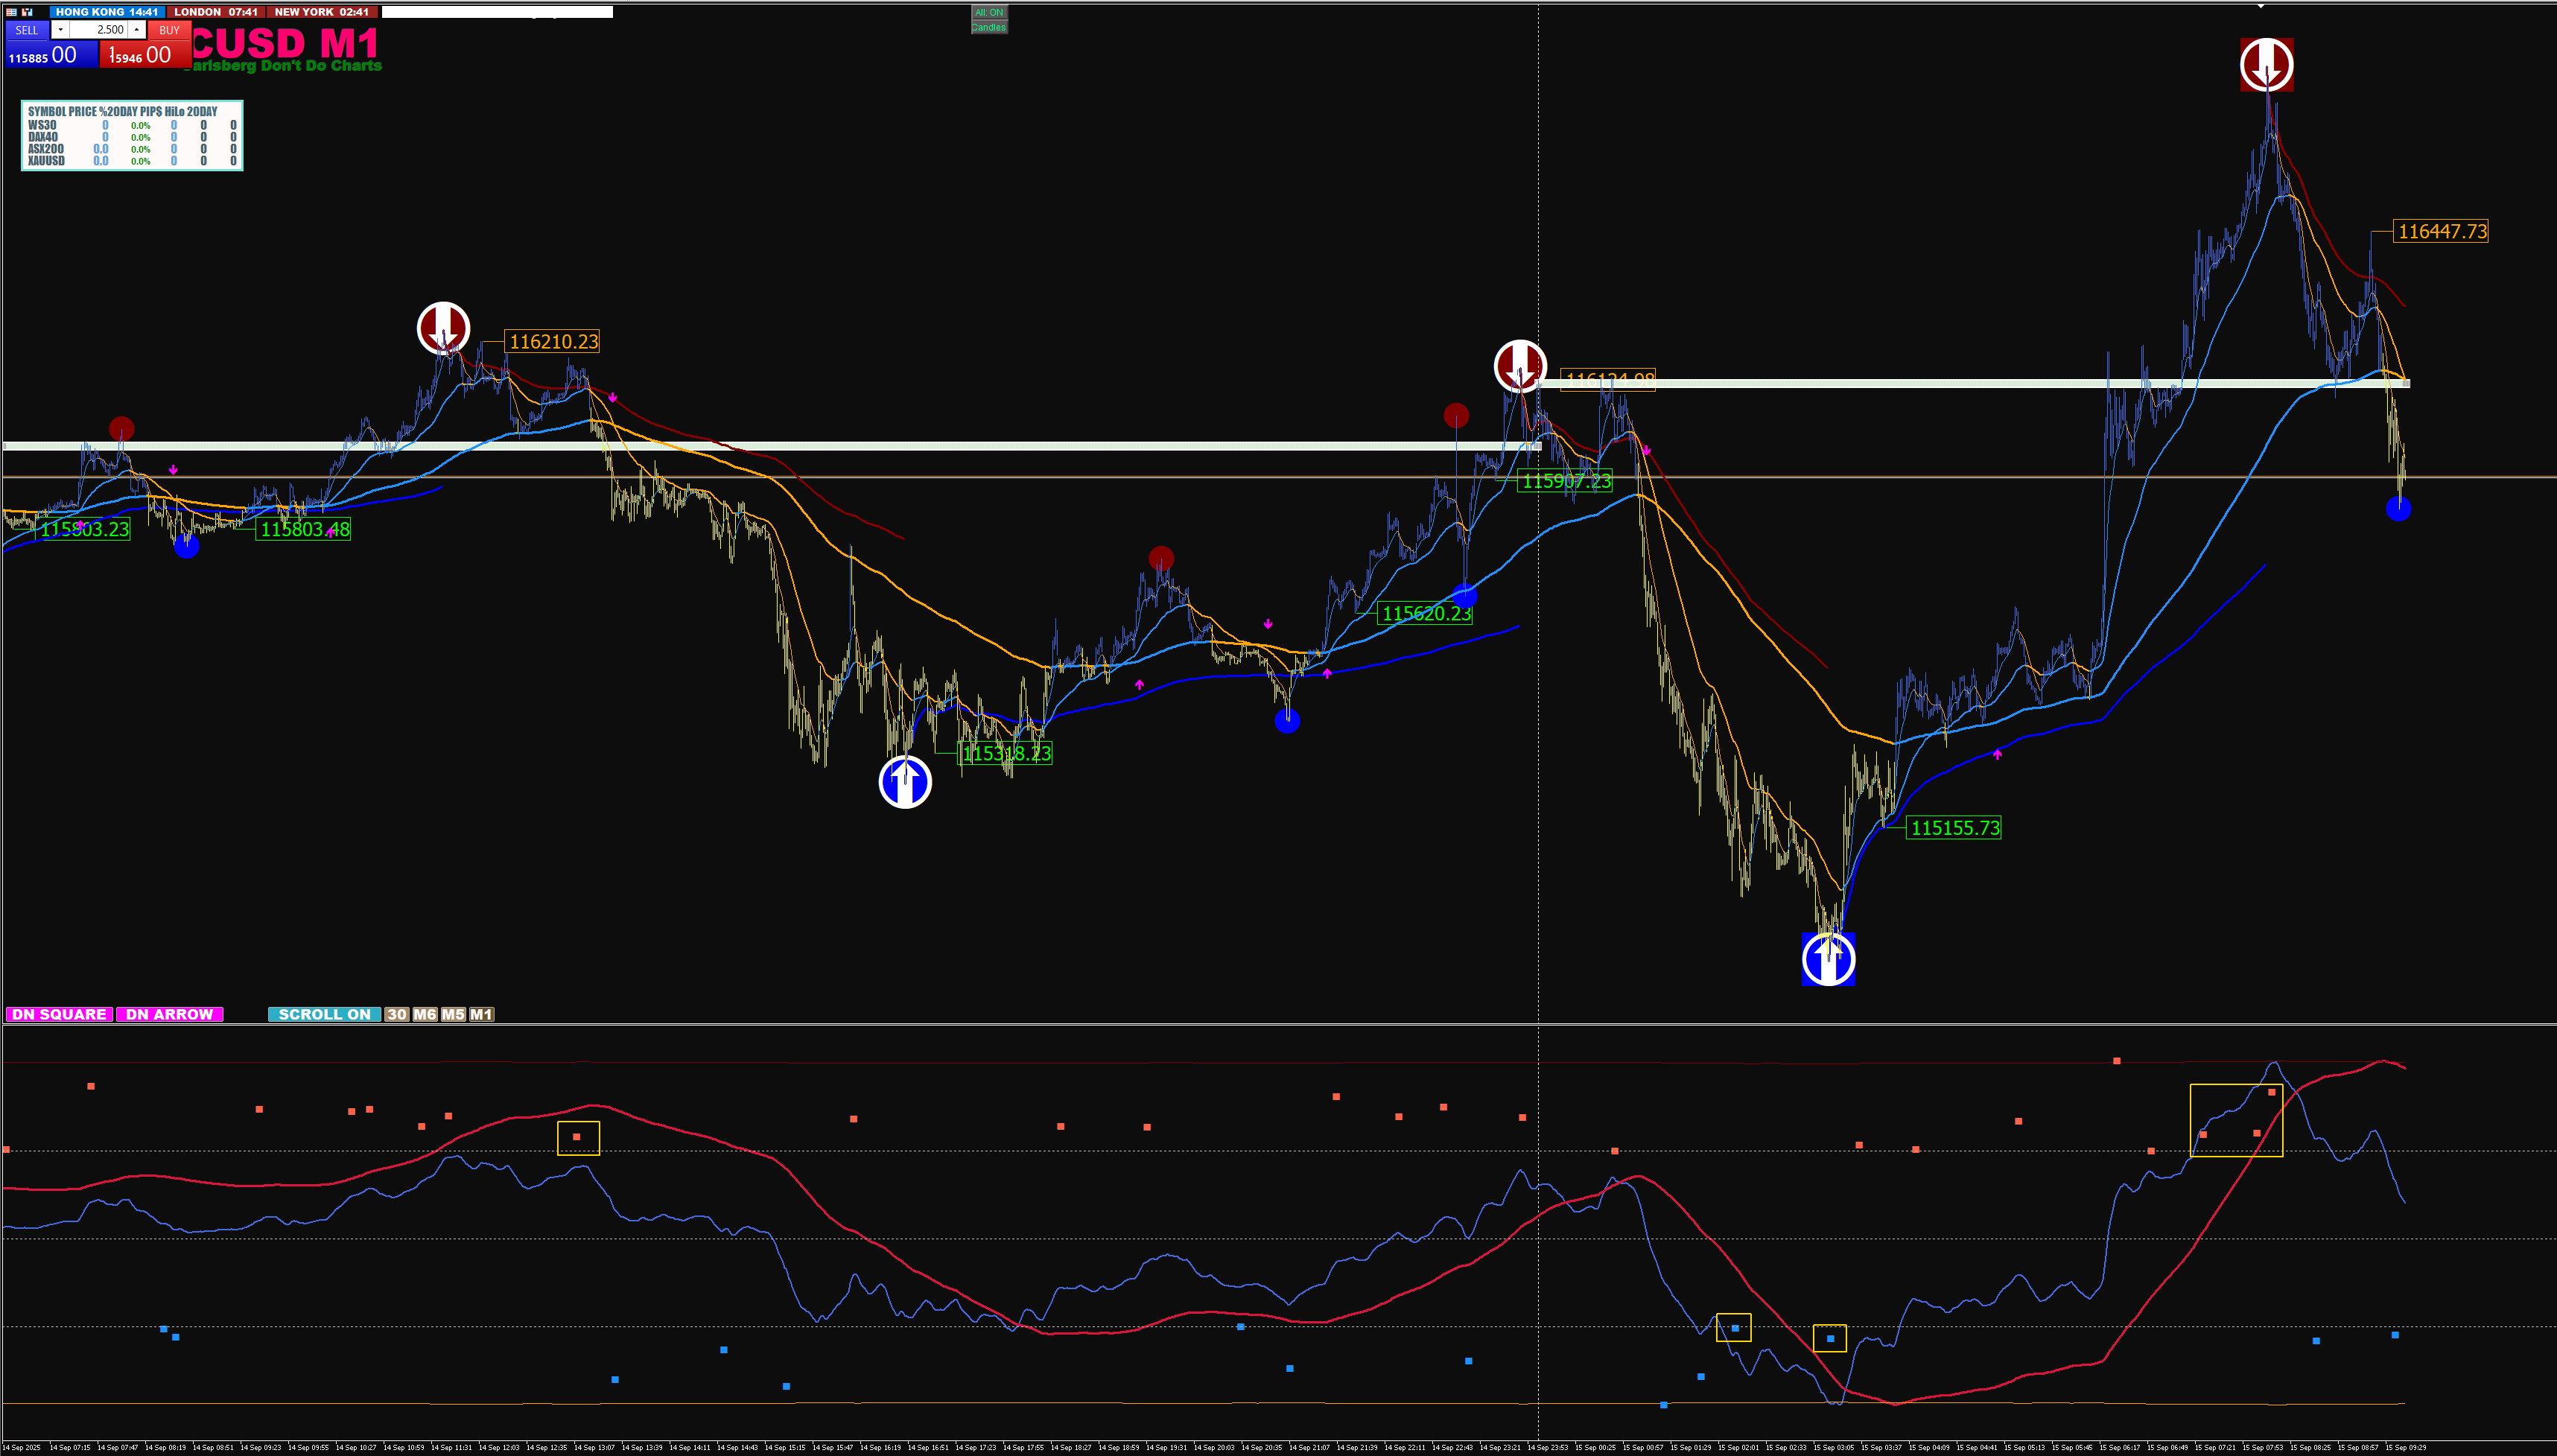Click the chart icon beside panel icon
The height and width of the screenshot is (1456, 2557).
27,12
